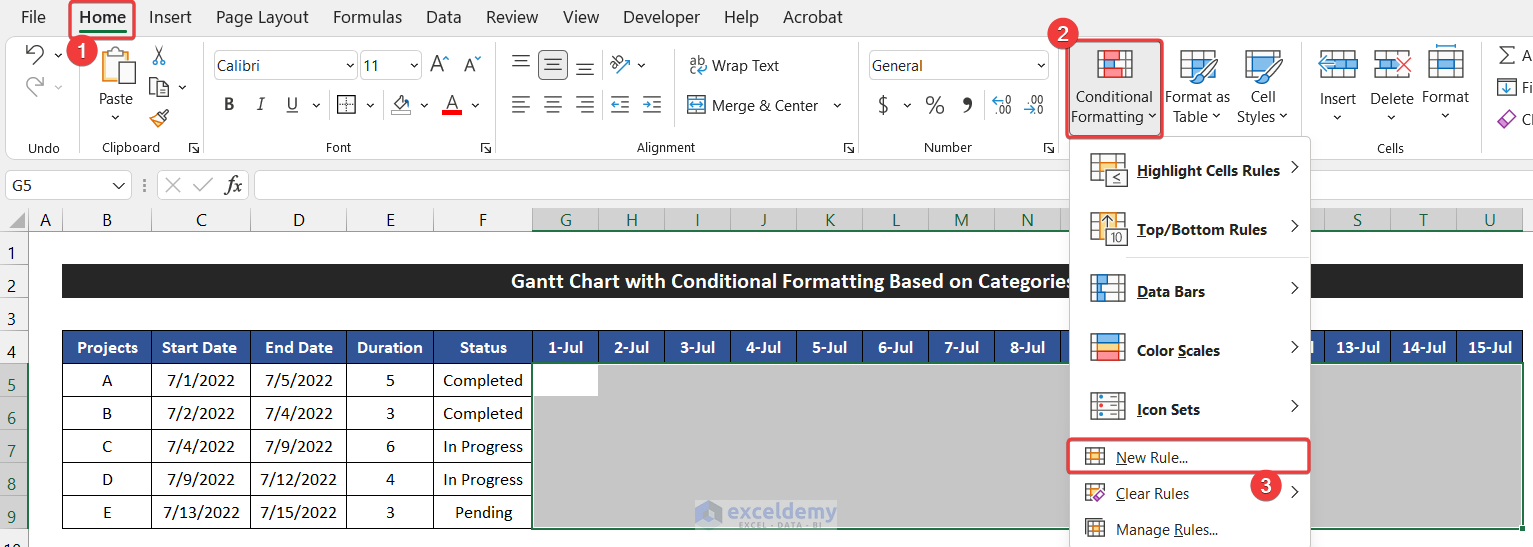Apply Percent Style format

[935, 104]
